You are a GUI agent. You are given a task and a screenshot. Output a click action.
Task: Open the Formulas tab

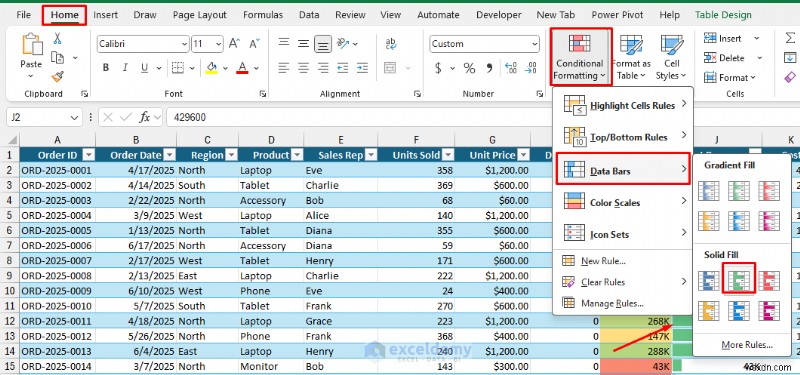click(x=263, y=15)
